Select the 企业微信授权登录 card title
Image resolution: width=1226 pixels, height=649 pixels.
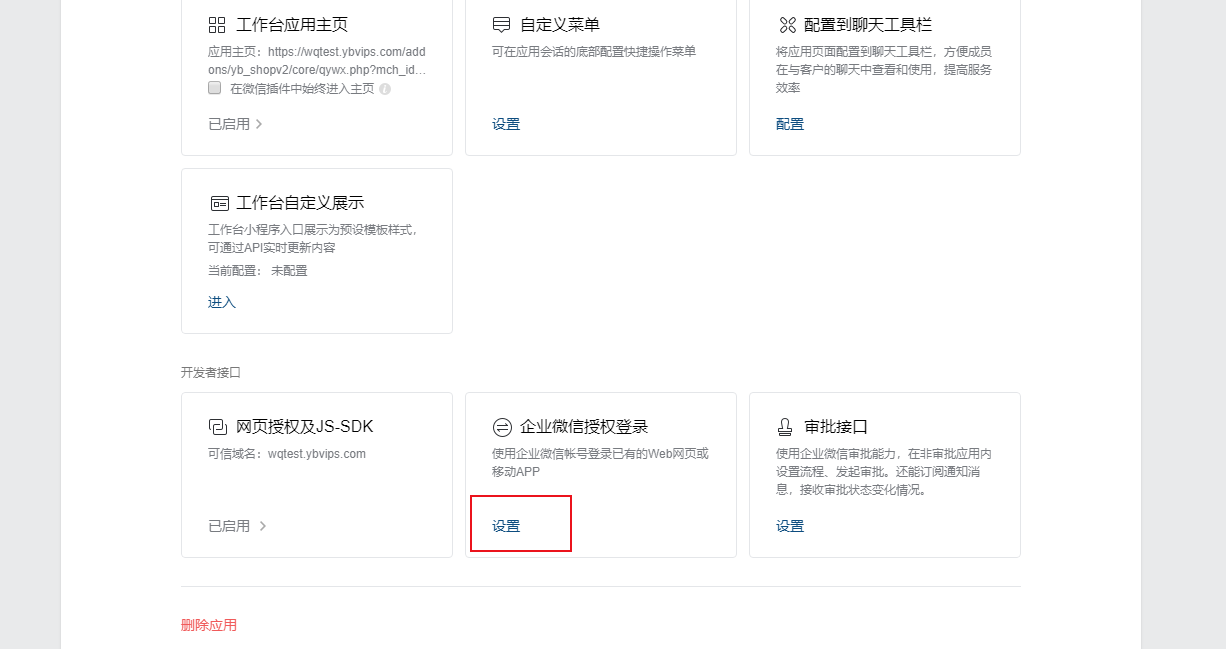(x=584, y=427)
